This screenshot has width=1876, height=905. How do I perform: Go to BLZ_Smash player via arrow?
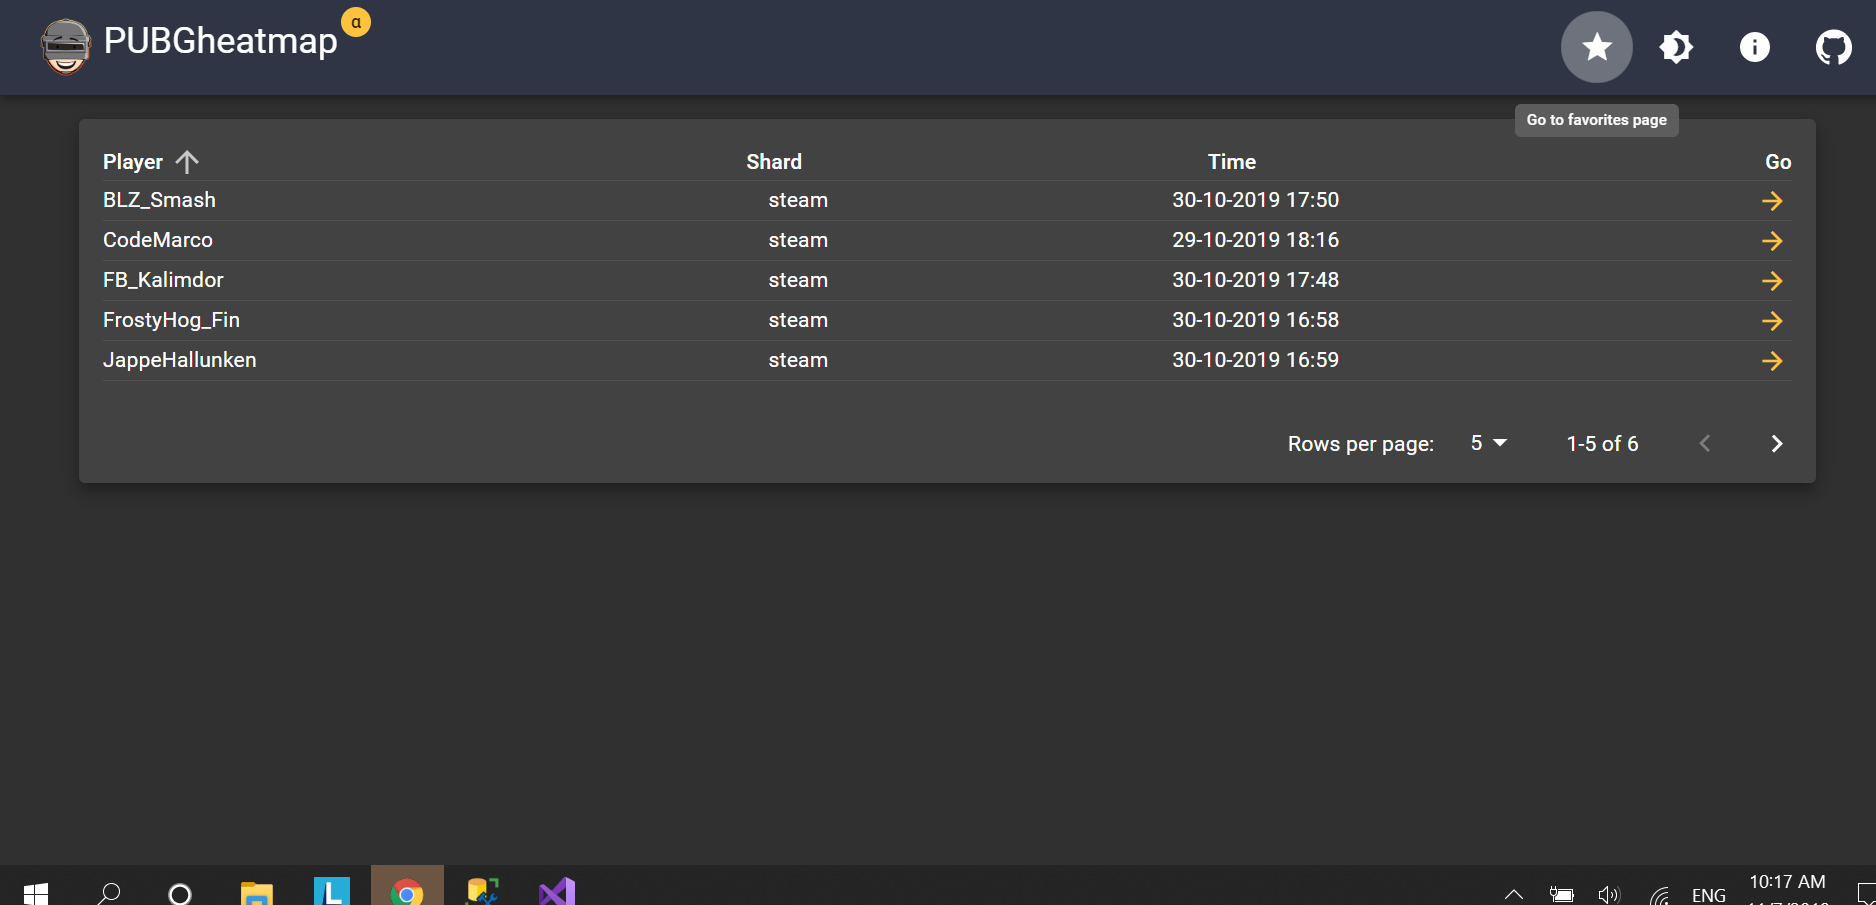1772,201
